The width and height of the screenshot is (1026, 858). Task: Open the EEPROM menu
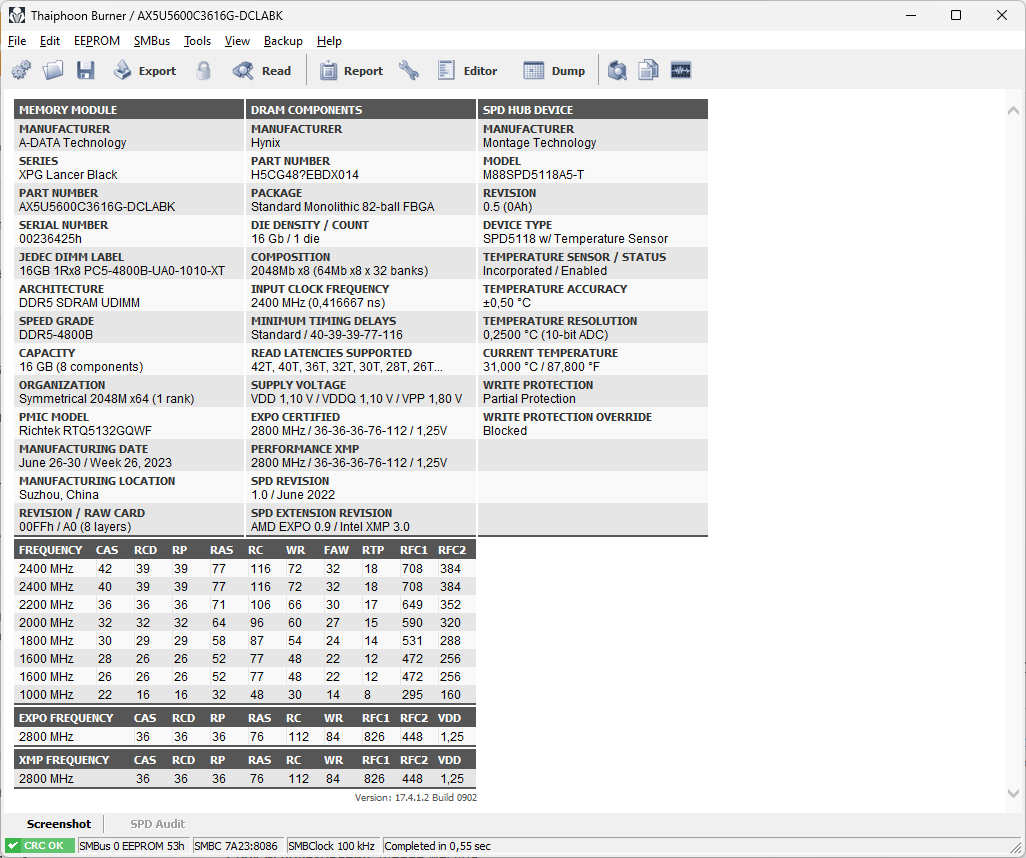tap(97, 41)
